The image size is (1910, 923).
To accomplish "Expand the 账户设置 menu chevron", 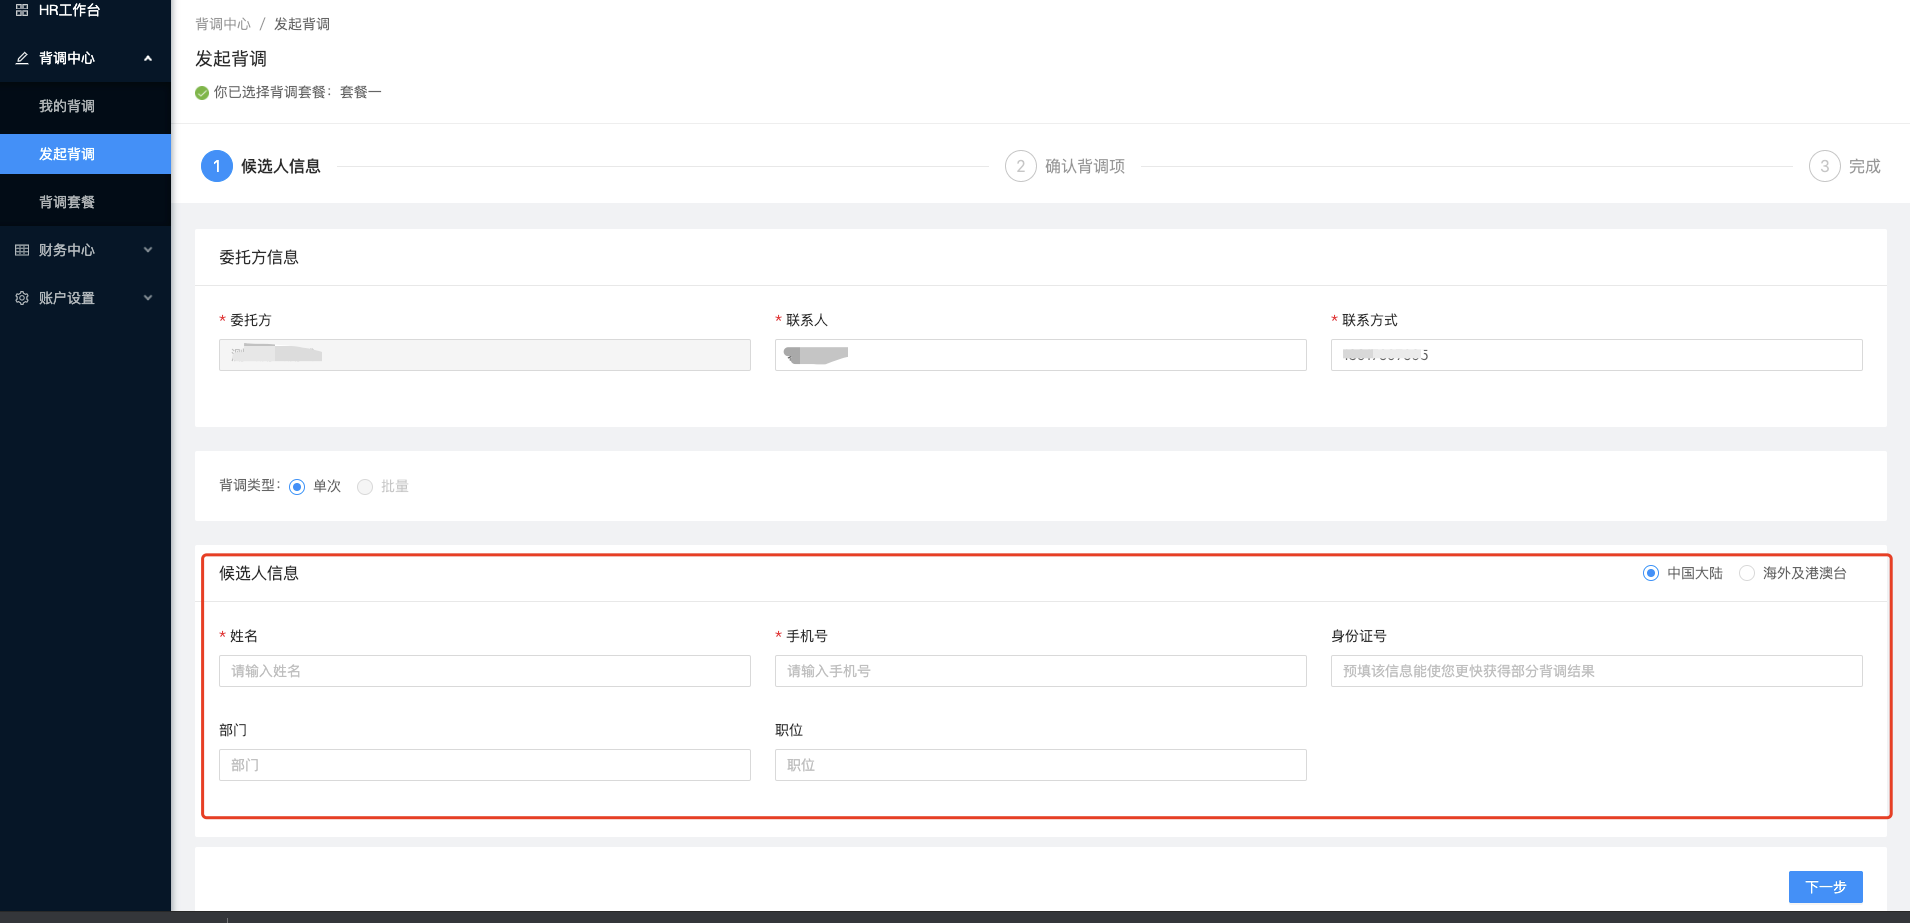I will point(148,298).
